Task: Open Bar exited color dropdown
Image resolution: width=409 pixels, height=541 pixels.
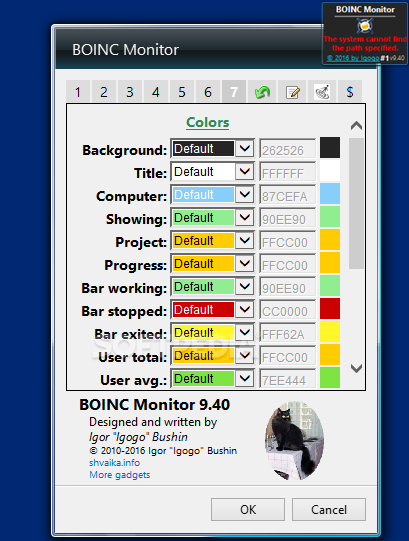Action: (x=213, y=333)
